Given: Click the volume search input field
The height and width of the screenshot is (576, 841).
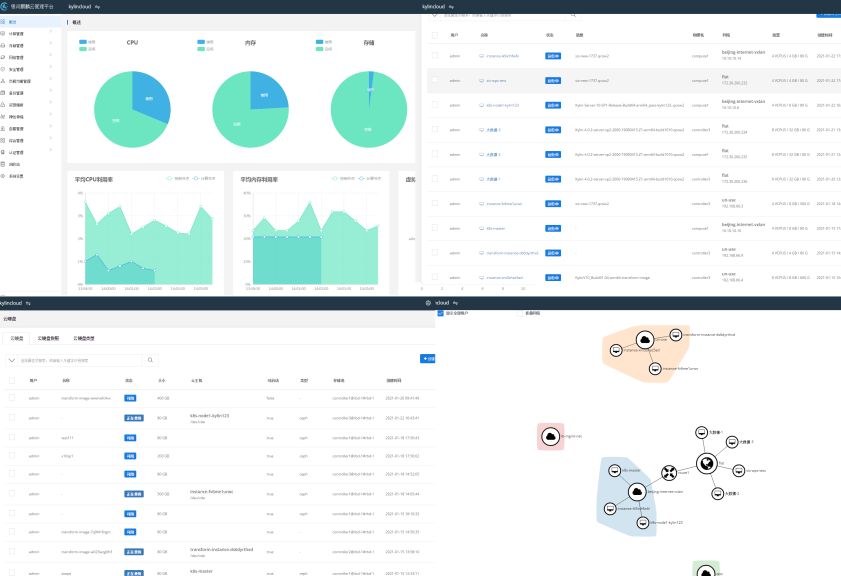Looking at the screenshot, I should click(x=80, y=360).
